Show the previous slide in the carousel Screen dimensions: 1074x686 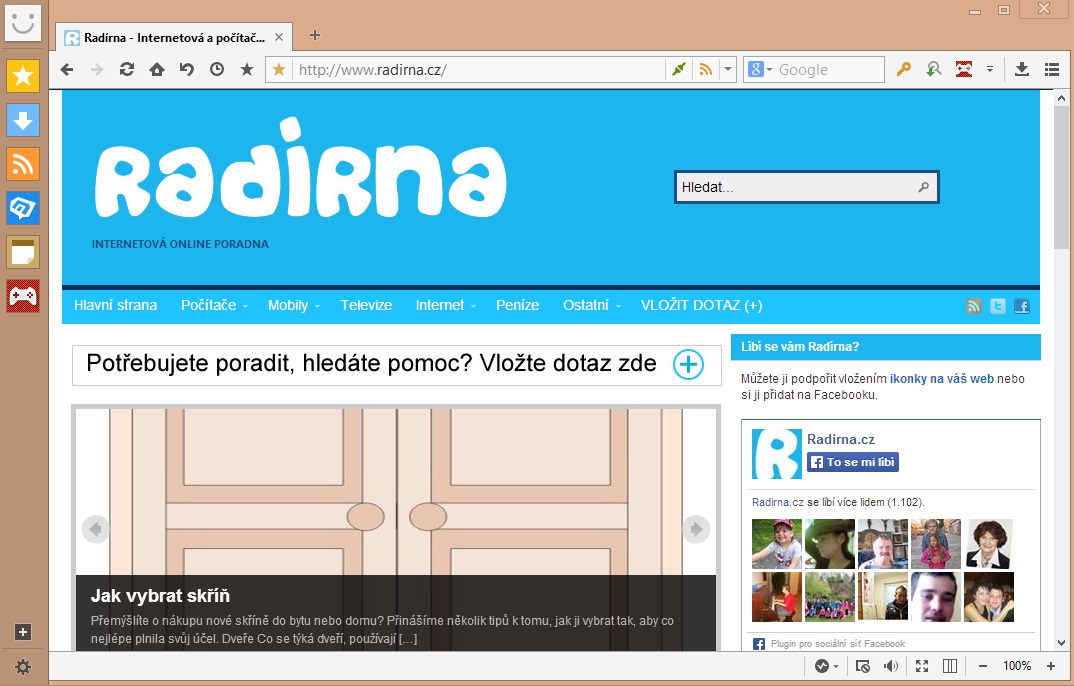pyautogui.click(x=95, y=529)
